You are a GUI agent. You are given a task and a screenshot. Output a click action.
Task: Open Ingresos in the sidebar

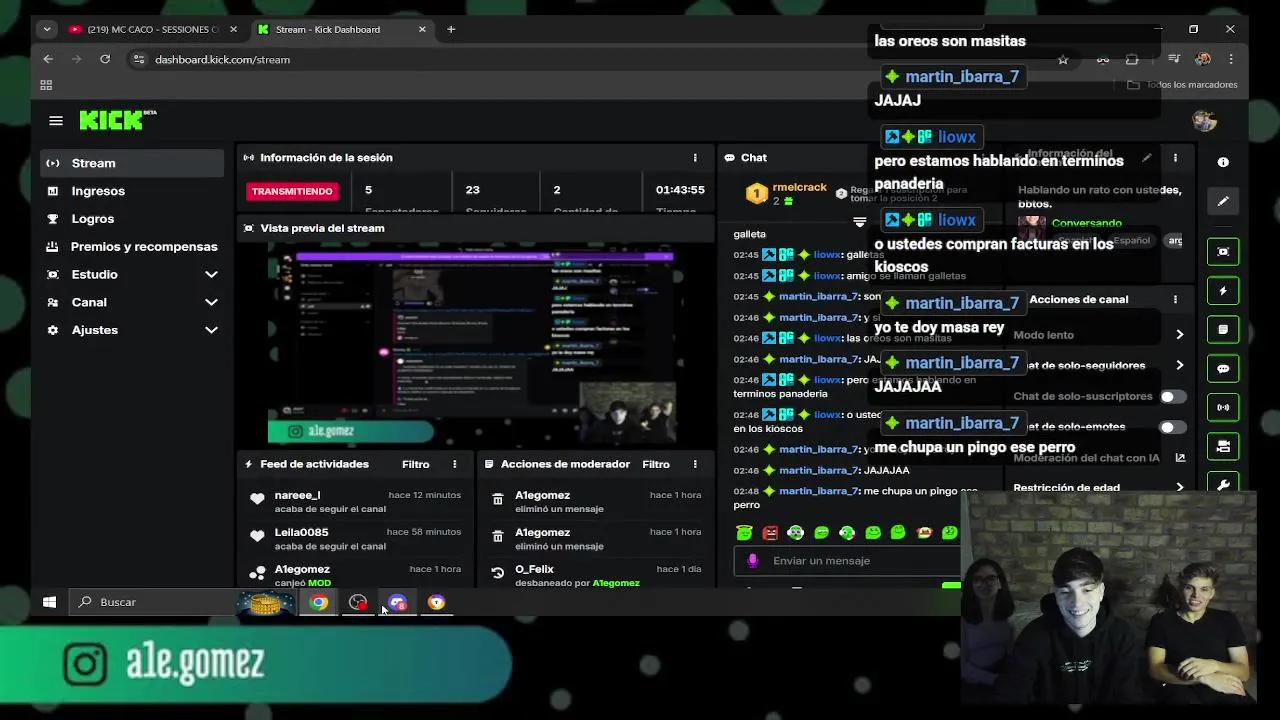[132, 191]
